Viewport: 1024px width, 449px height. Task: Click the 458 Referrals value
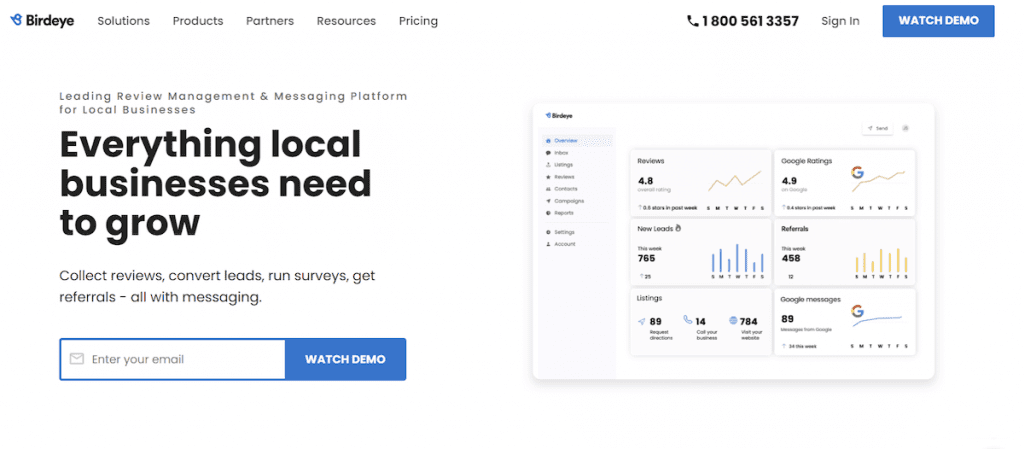[x=790, y=258]
